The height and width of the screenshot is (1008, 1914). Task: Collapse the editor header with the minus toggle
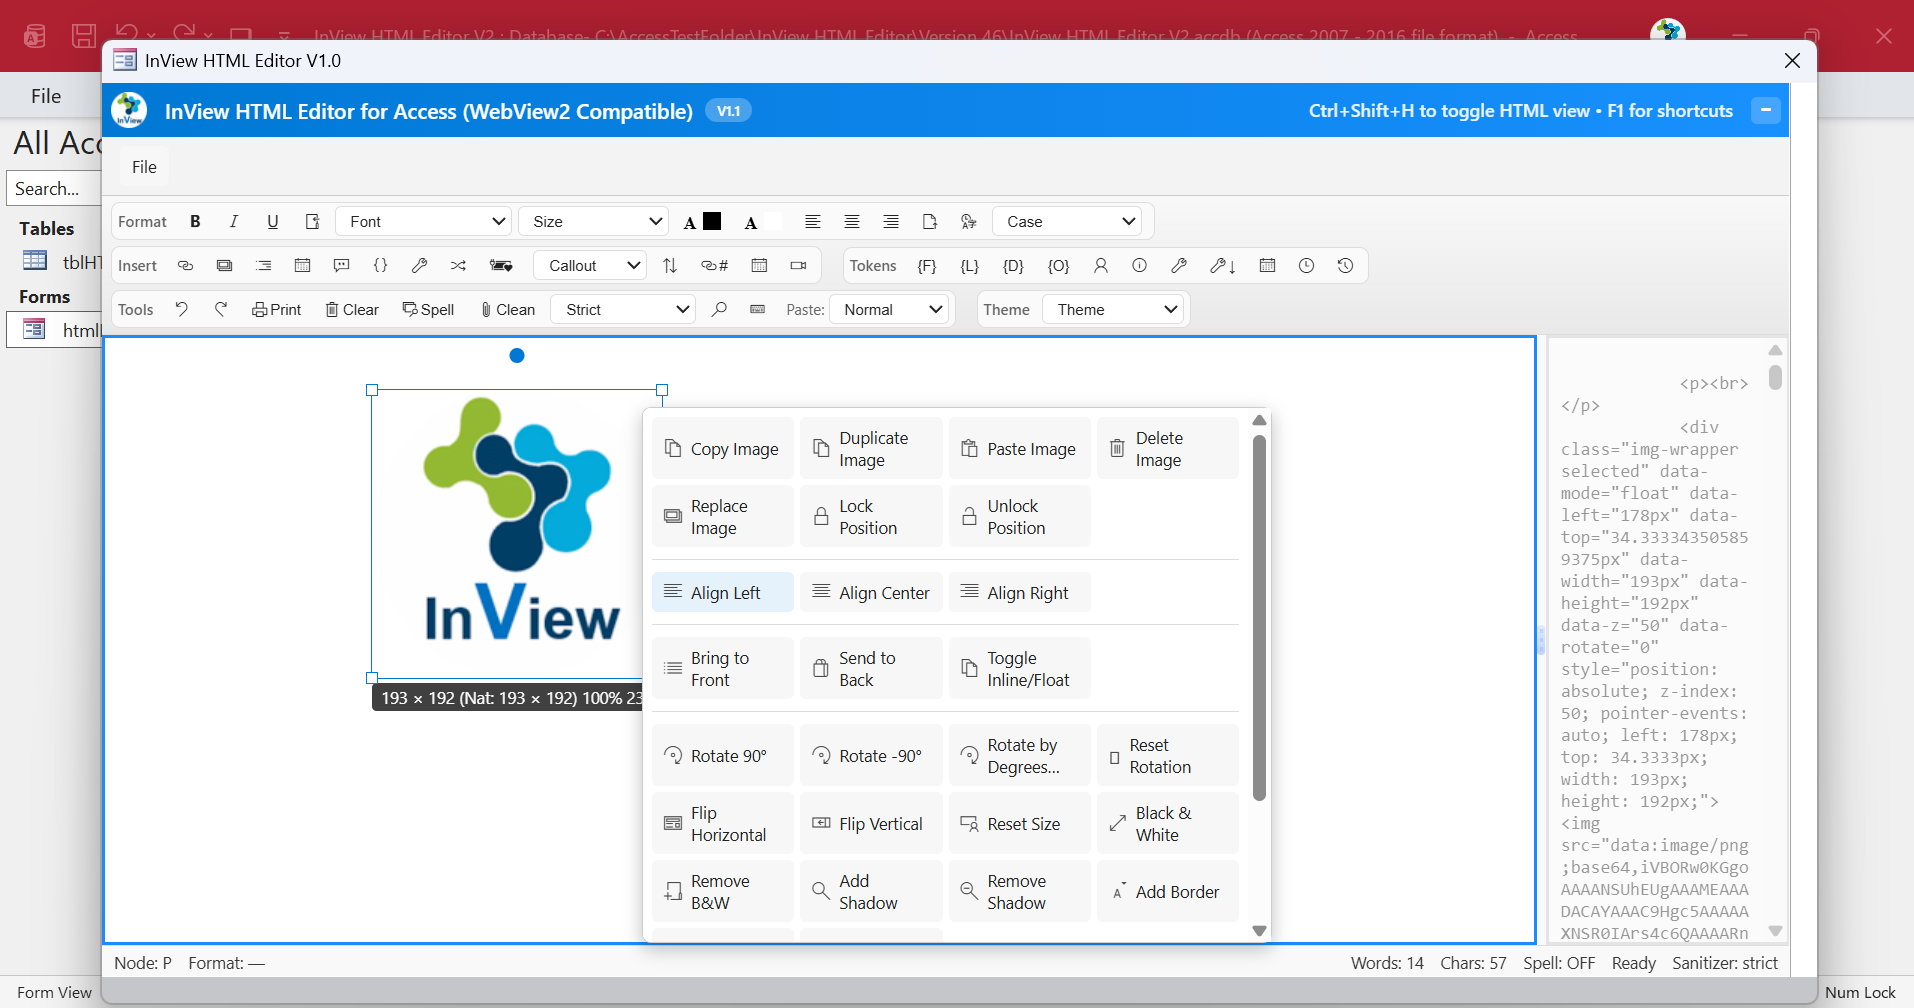(x=1765, y=110)
